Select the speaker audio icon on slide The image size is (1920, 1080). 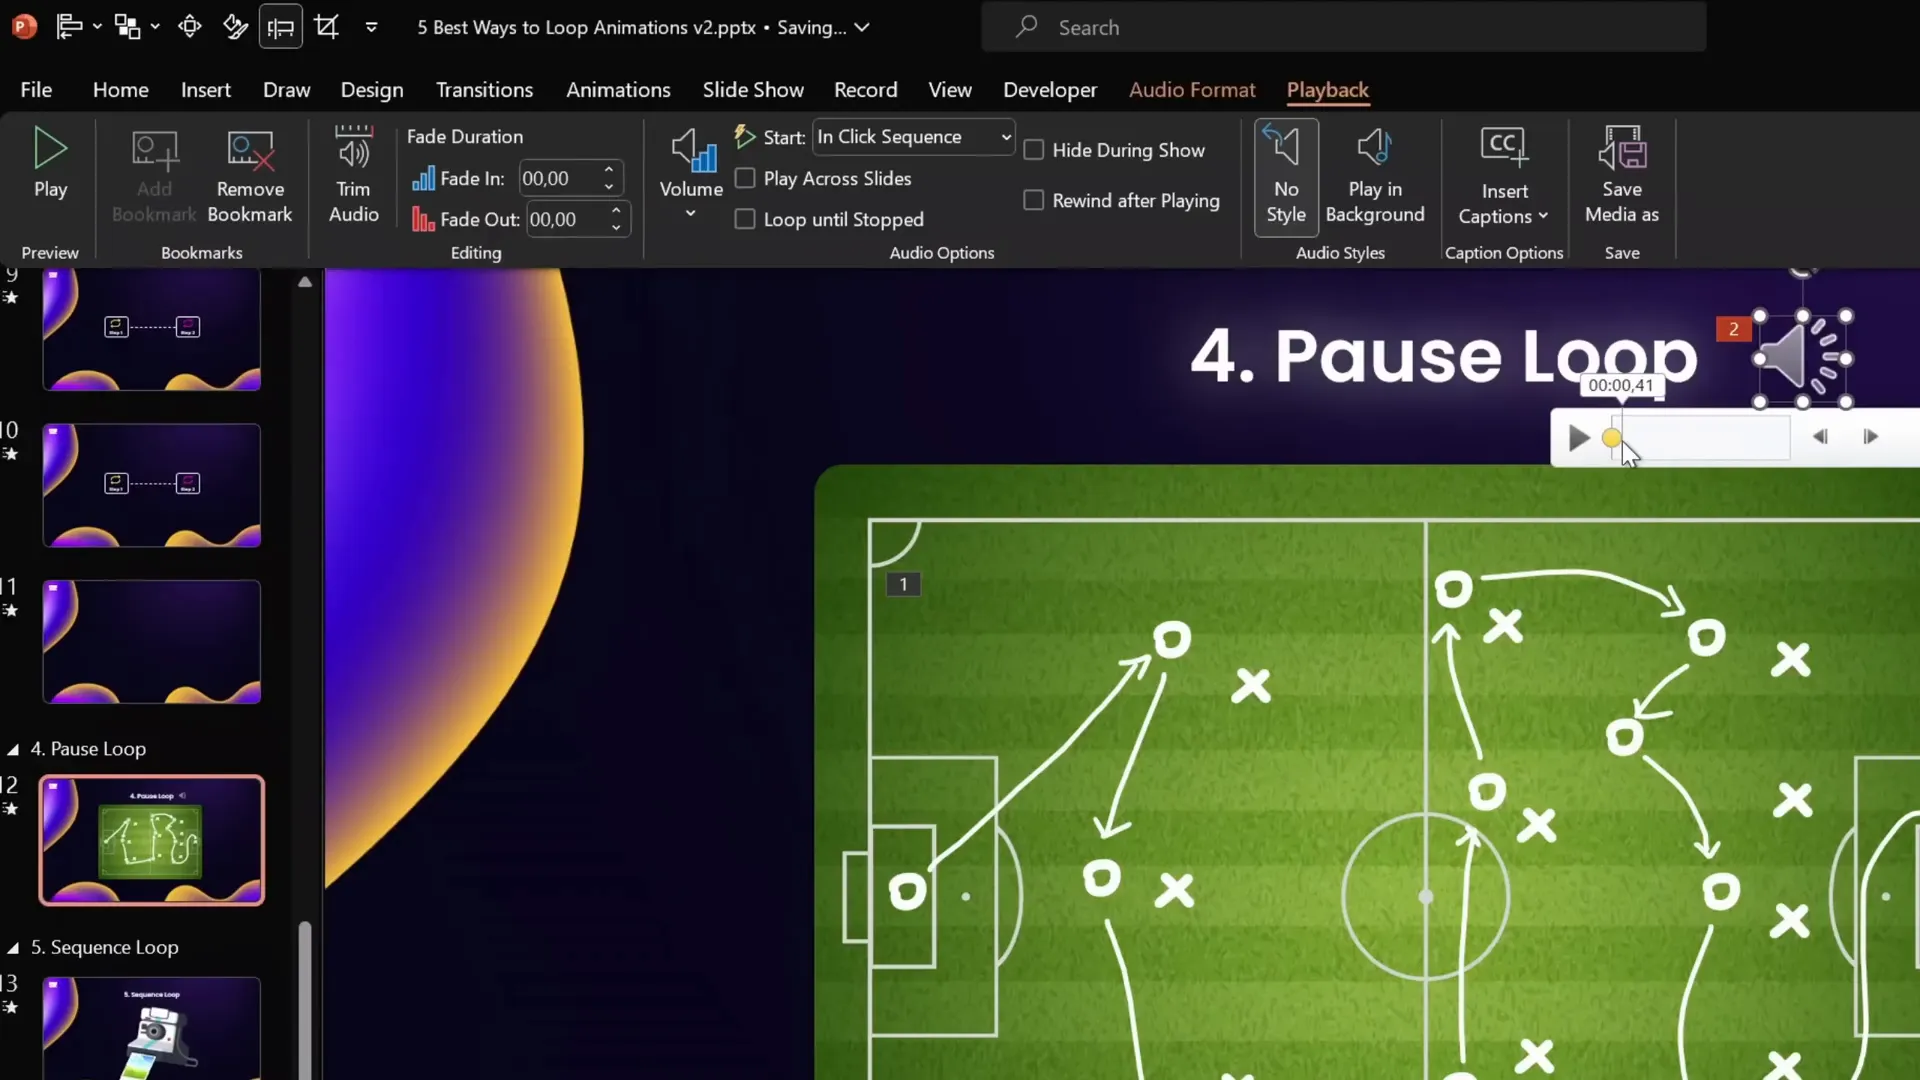1802,358
